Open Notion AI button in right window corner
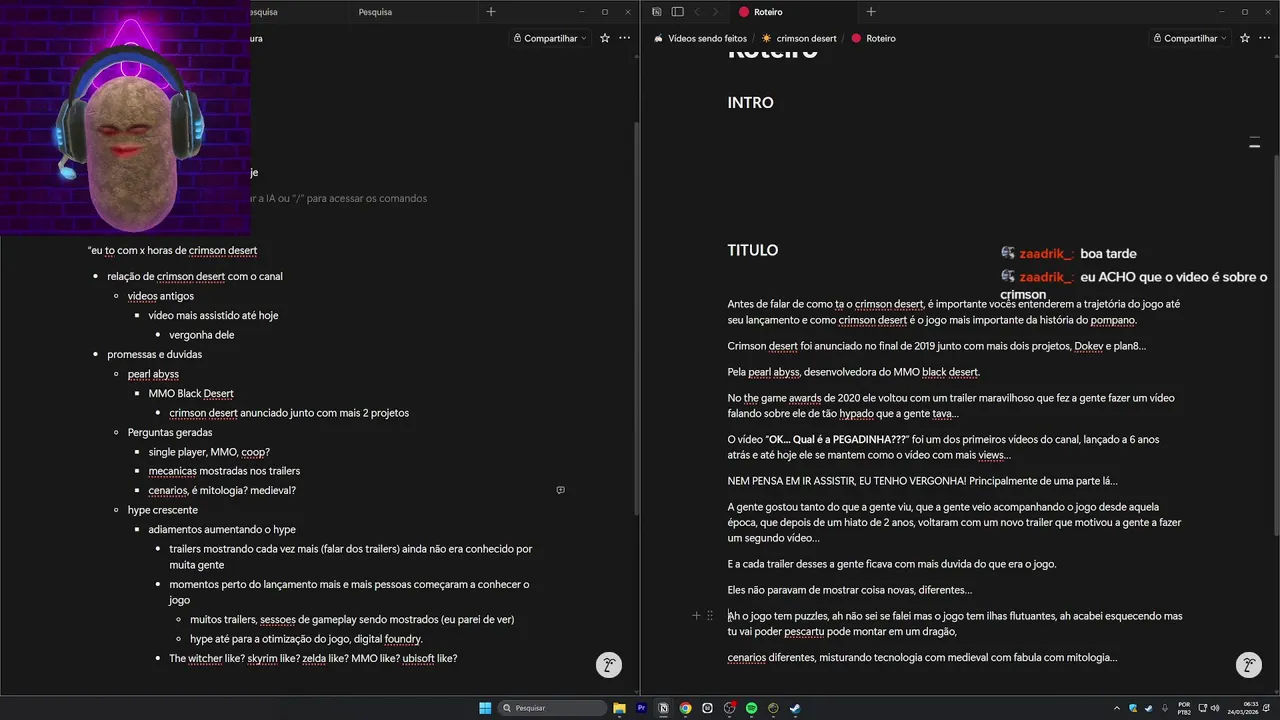Viewport: 1280px width, 720px height. point(1248,665)
